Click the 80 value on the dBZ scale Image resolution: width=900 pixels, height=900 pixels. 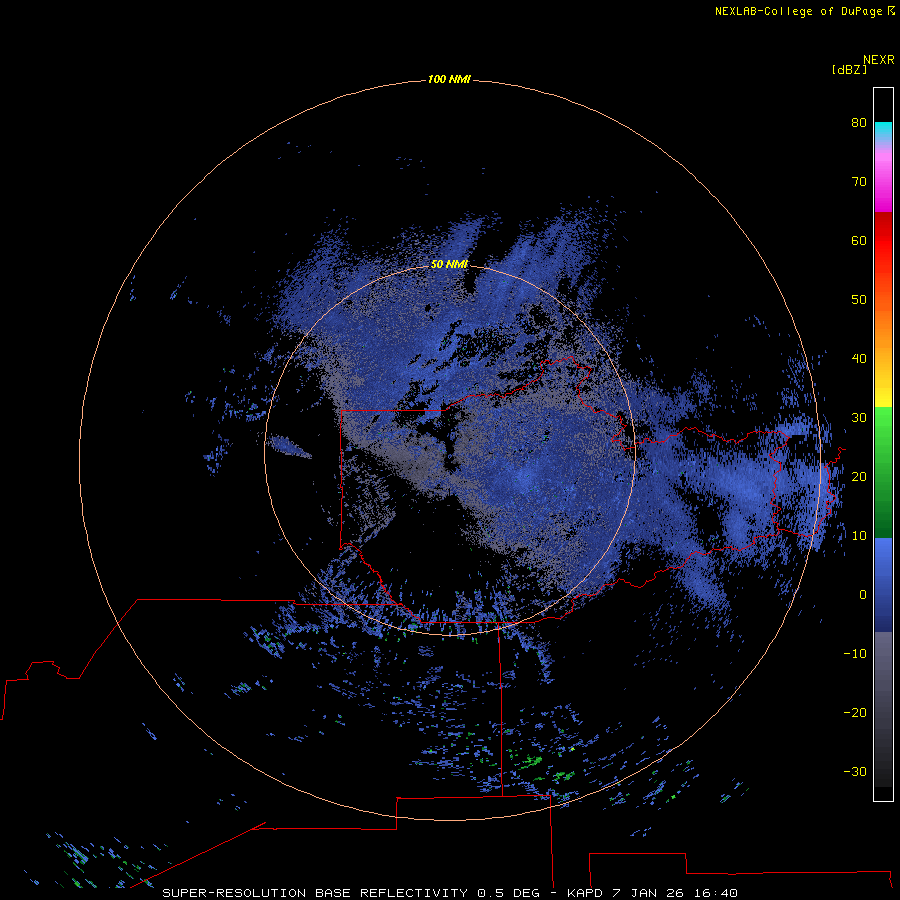click(x=859, y=122)
